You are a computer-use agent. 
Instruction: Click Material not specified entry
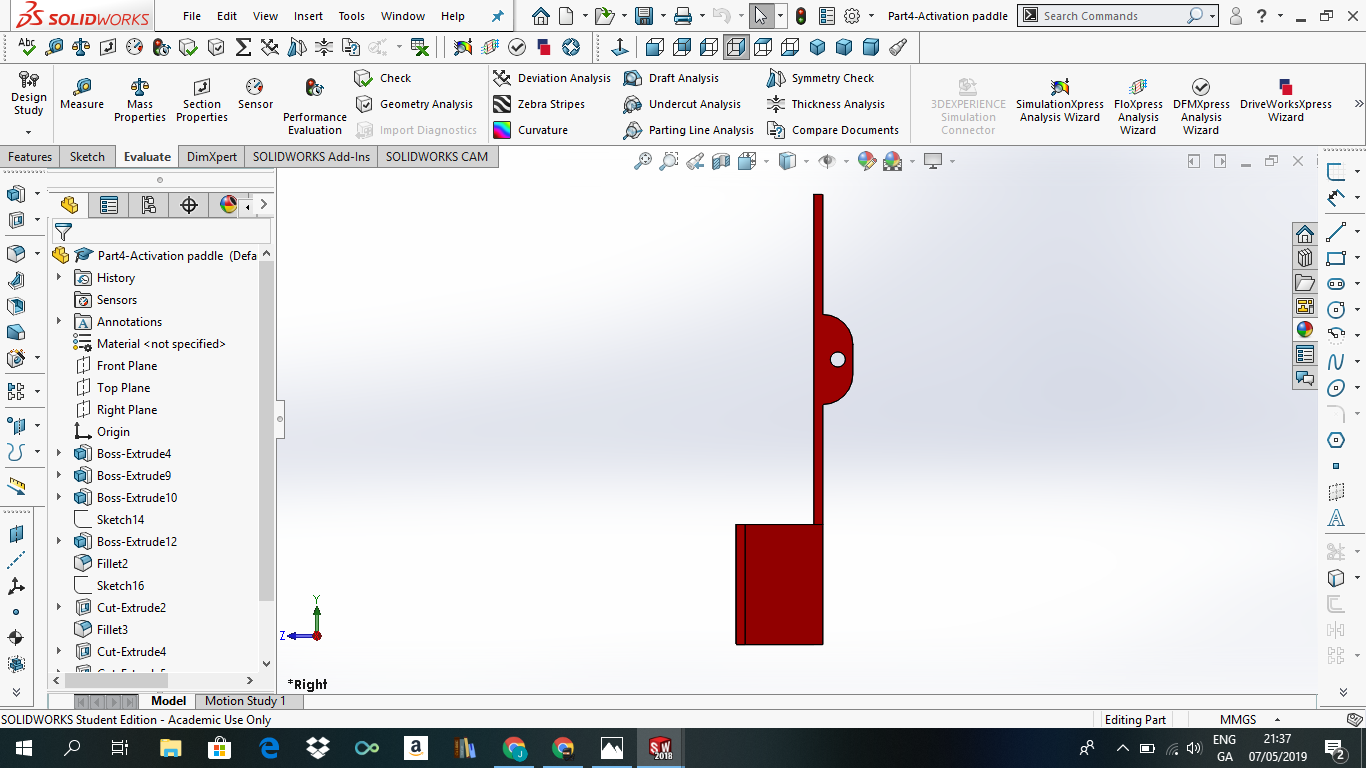click(161, 343)
